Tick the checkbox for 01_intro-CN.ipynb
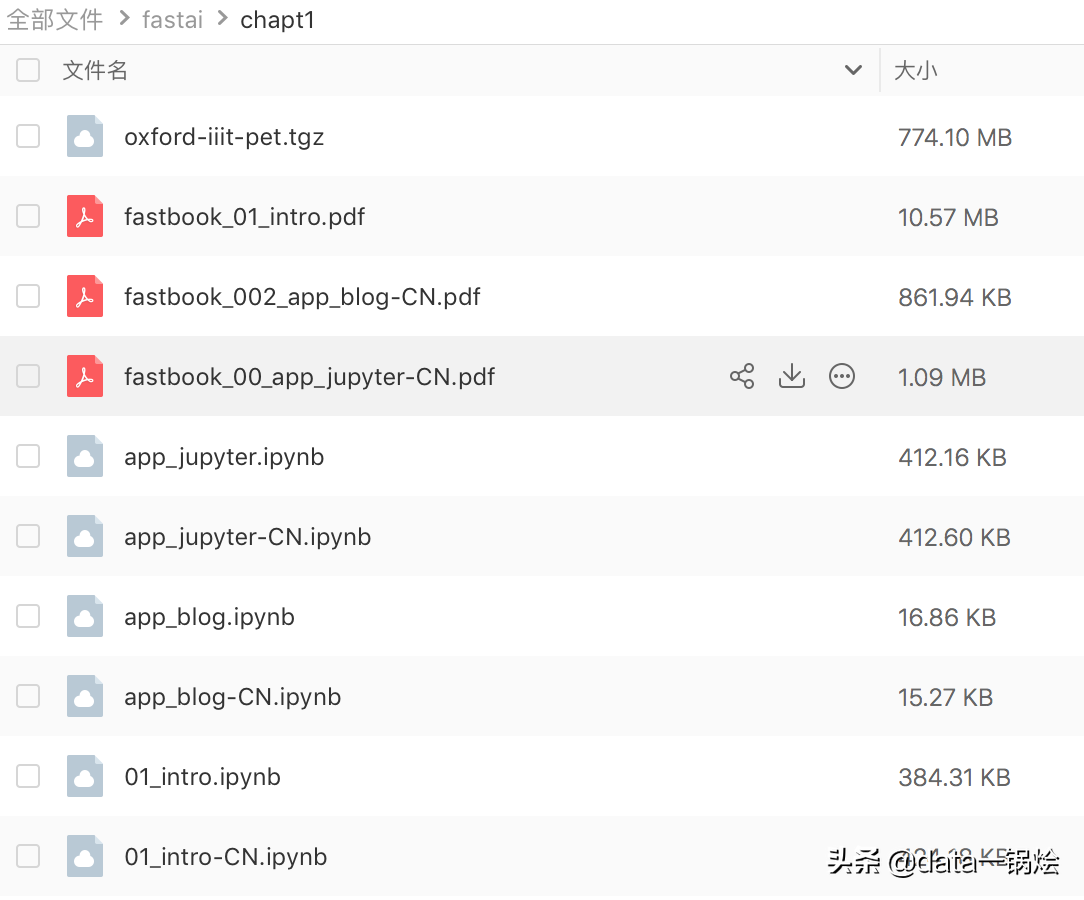1084x900 pixels. (28, 856)
